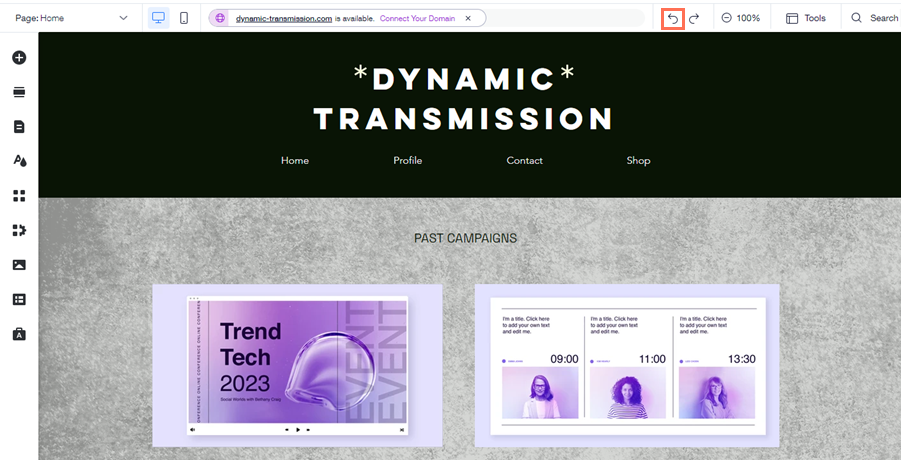Click the Undo arrow
The image size is (901, 460).
click(673, 18)
